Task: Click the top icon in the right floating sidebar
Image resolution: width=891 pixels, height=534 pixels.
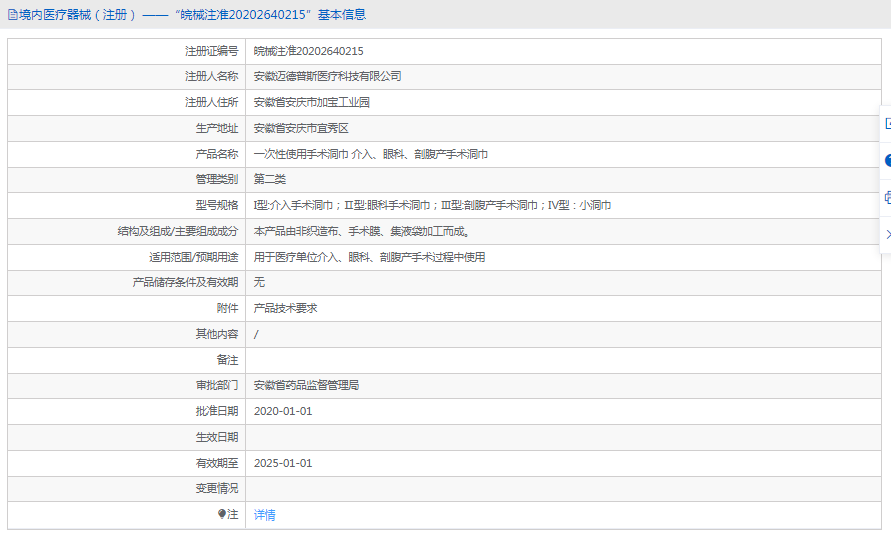Action: click(x=887, y=123)
